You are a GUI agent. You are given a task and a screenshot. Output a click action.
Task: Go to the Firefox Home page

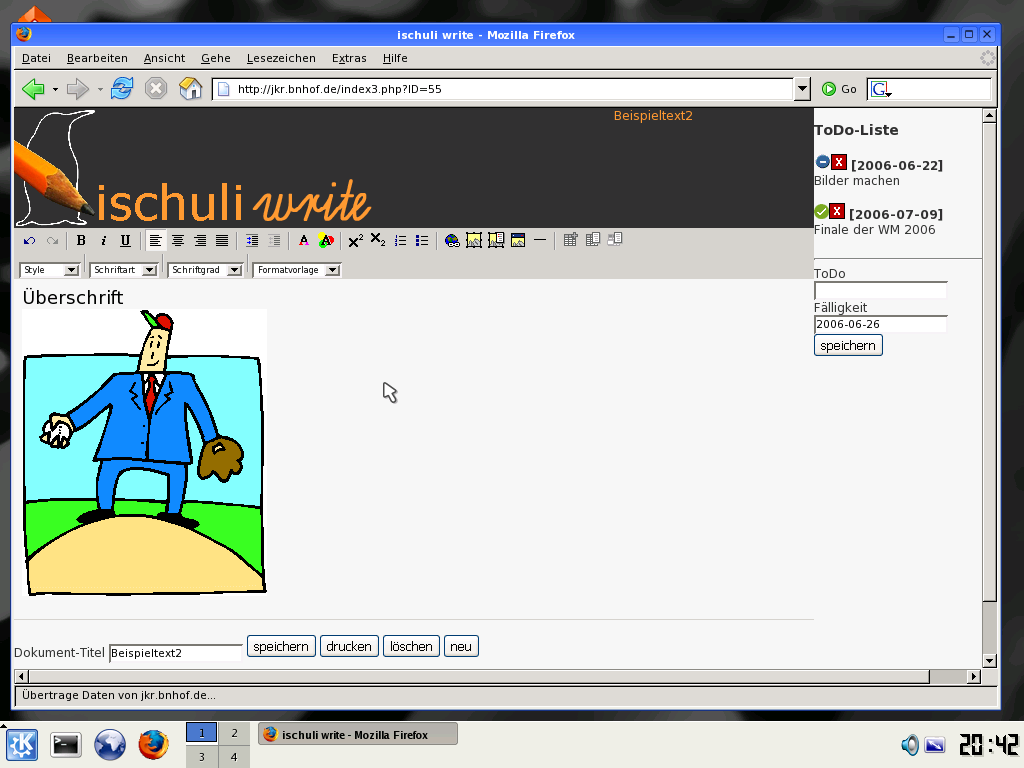pyautogui.click(x=190, y=88)
